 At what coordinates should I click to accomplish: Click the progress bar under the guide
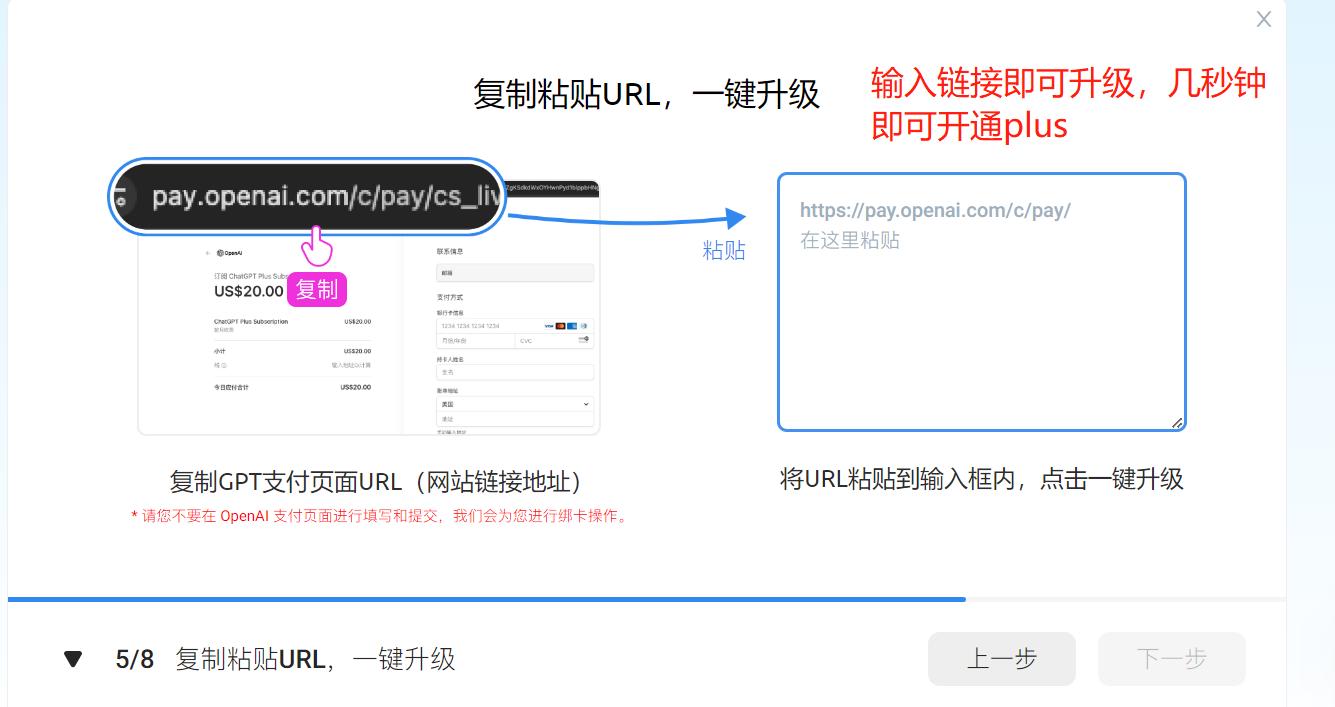(x=646, y=599)
